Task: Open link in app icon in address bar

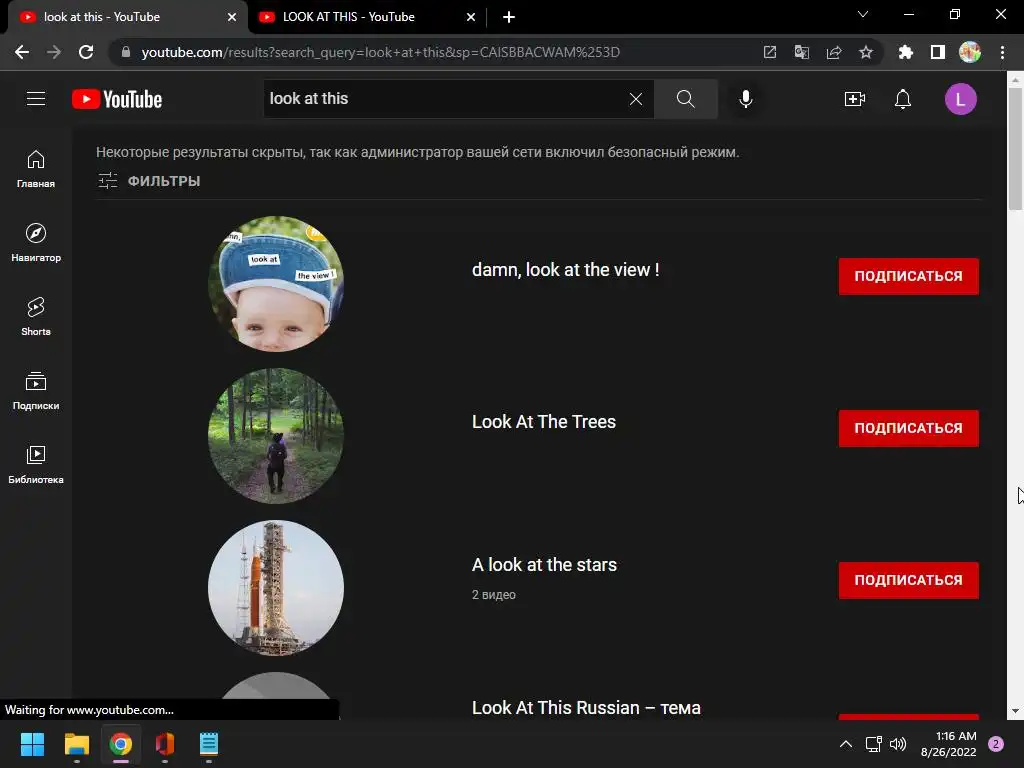Action: [x=770, y=52]
